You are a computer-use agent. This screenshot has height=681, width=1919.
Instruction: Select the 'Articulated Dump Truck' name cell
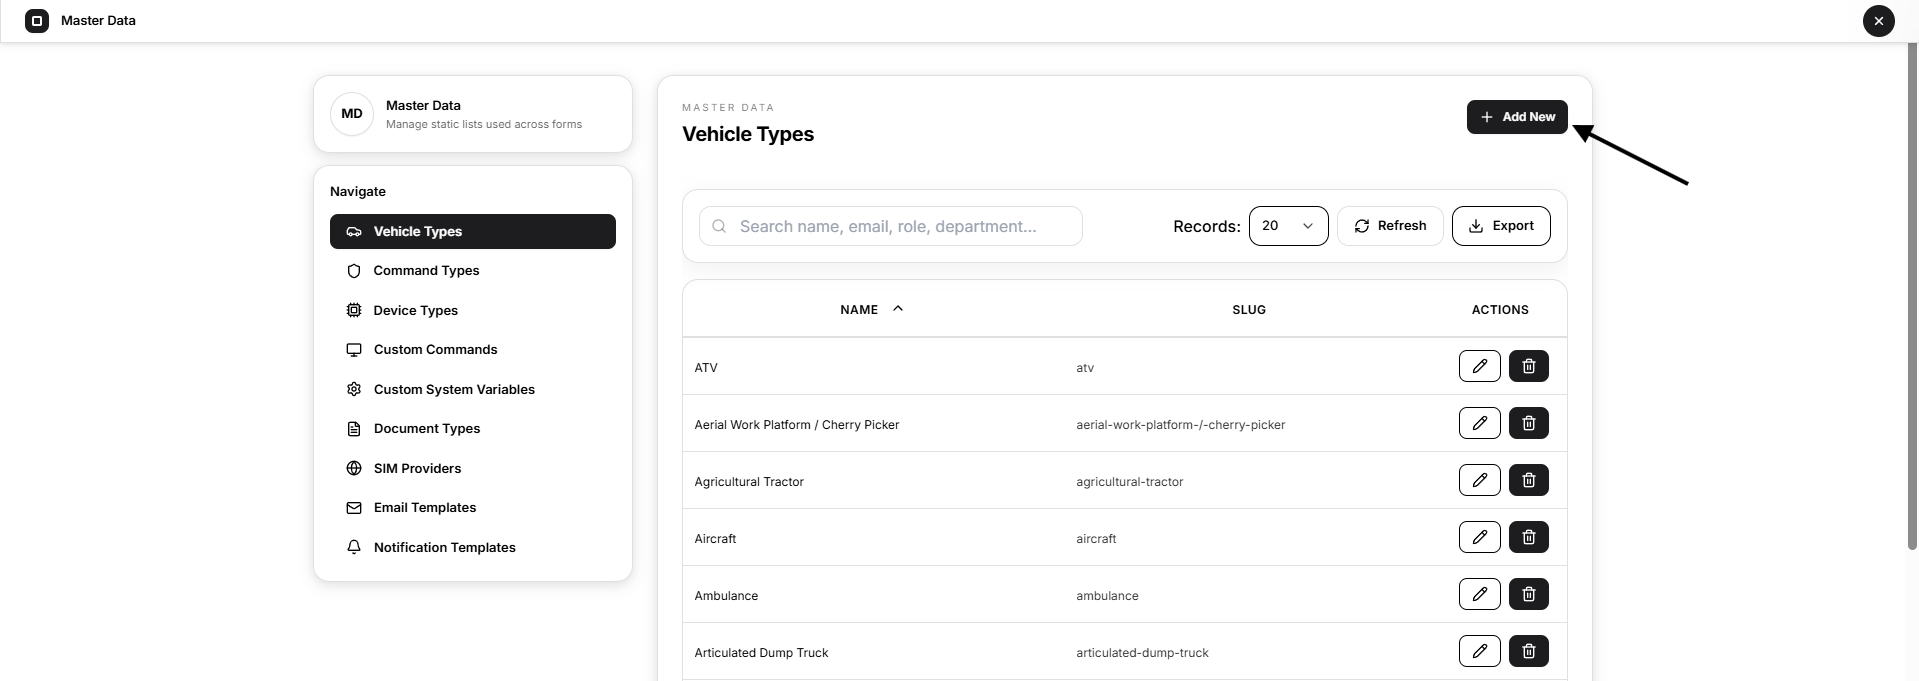tap(761, 653)
